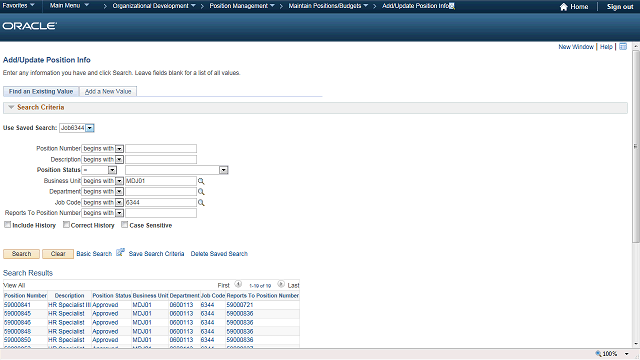Open Position Management breadcrumb menu
The image size is (640, 360).
[x=242, y=6]
